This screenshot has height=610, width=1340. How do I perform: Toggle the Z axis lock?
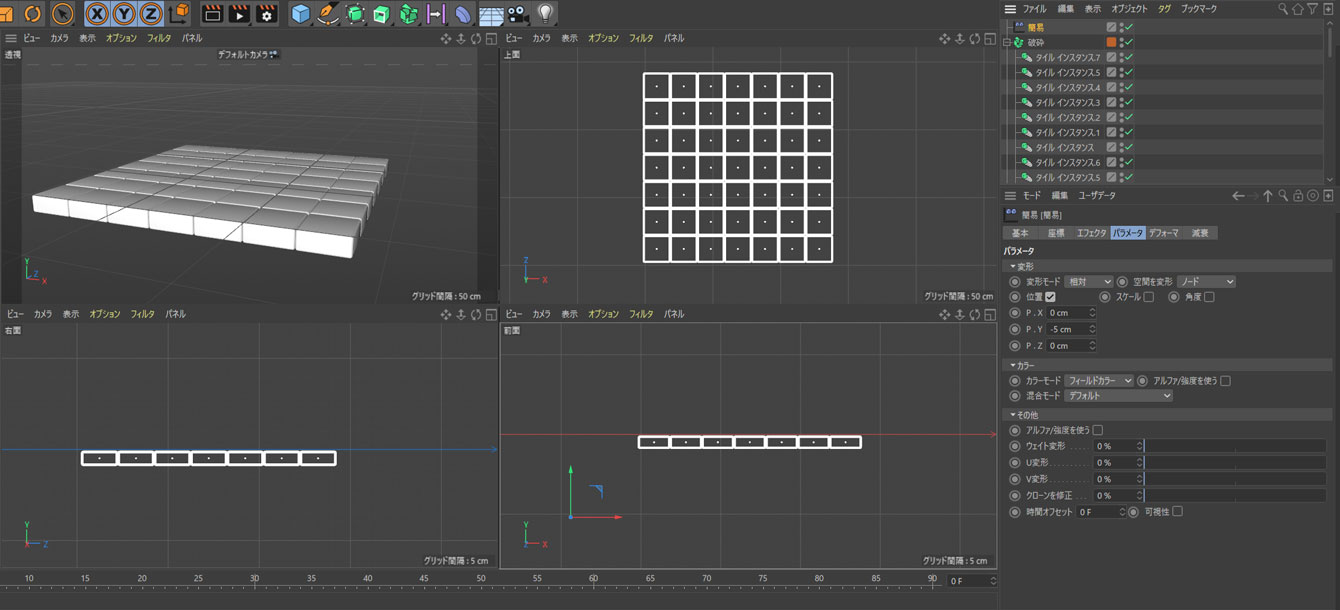pos(151,14)
